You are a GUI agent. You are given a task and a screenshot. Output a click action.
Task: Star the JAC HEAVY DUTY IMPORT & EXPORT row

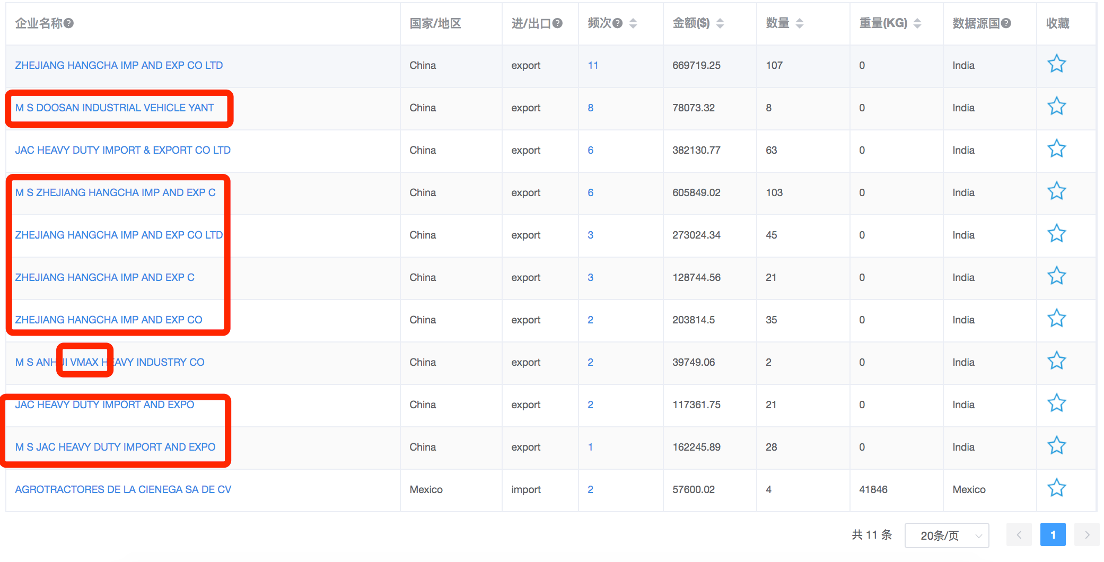point(1056,149)
